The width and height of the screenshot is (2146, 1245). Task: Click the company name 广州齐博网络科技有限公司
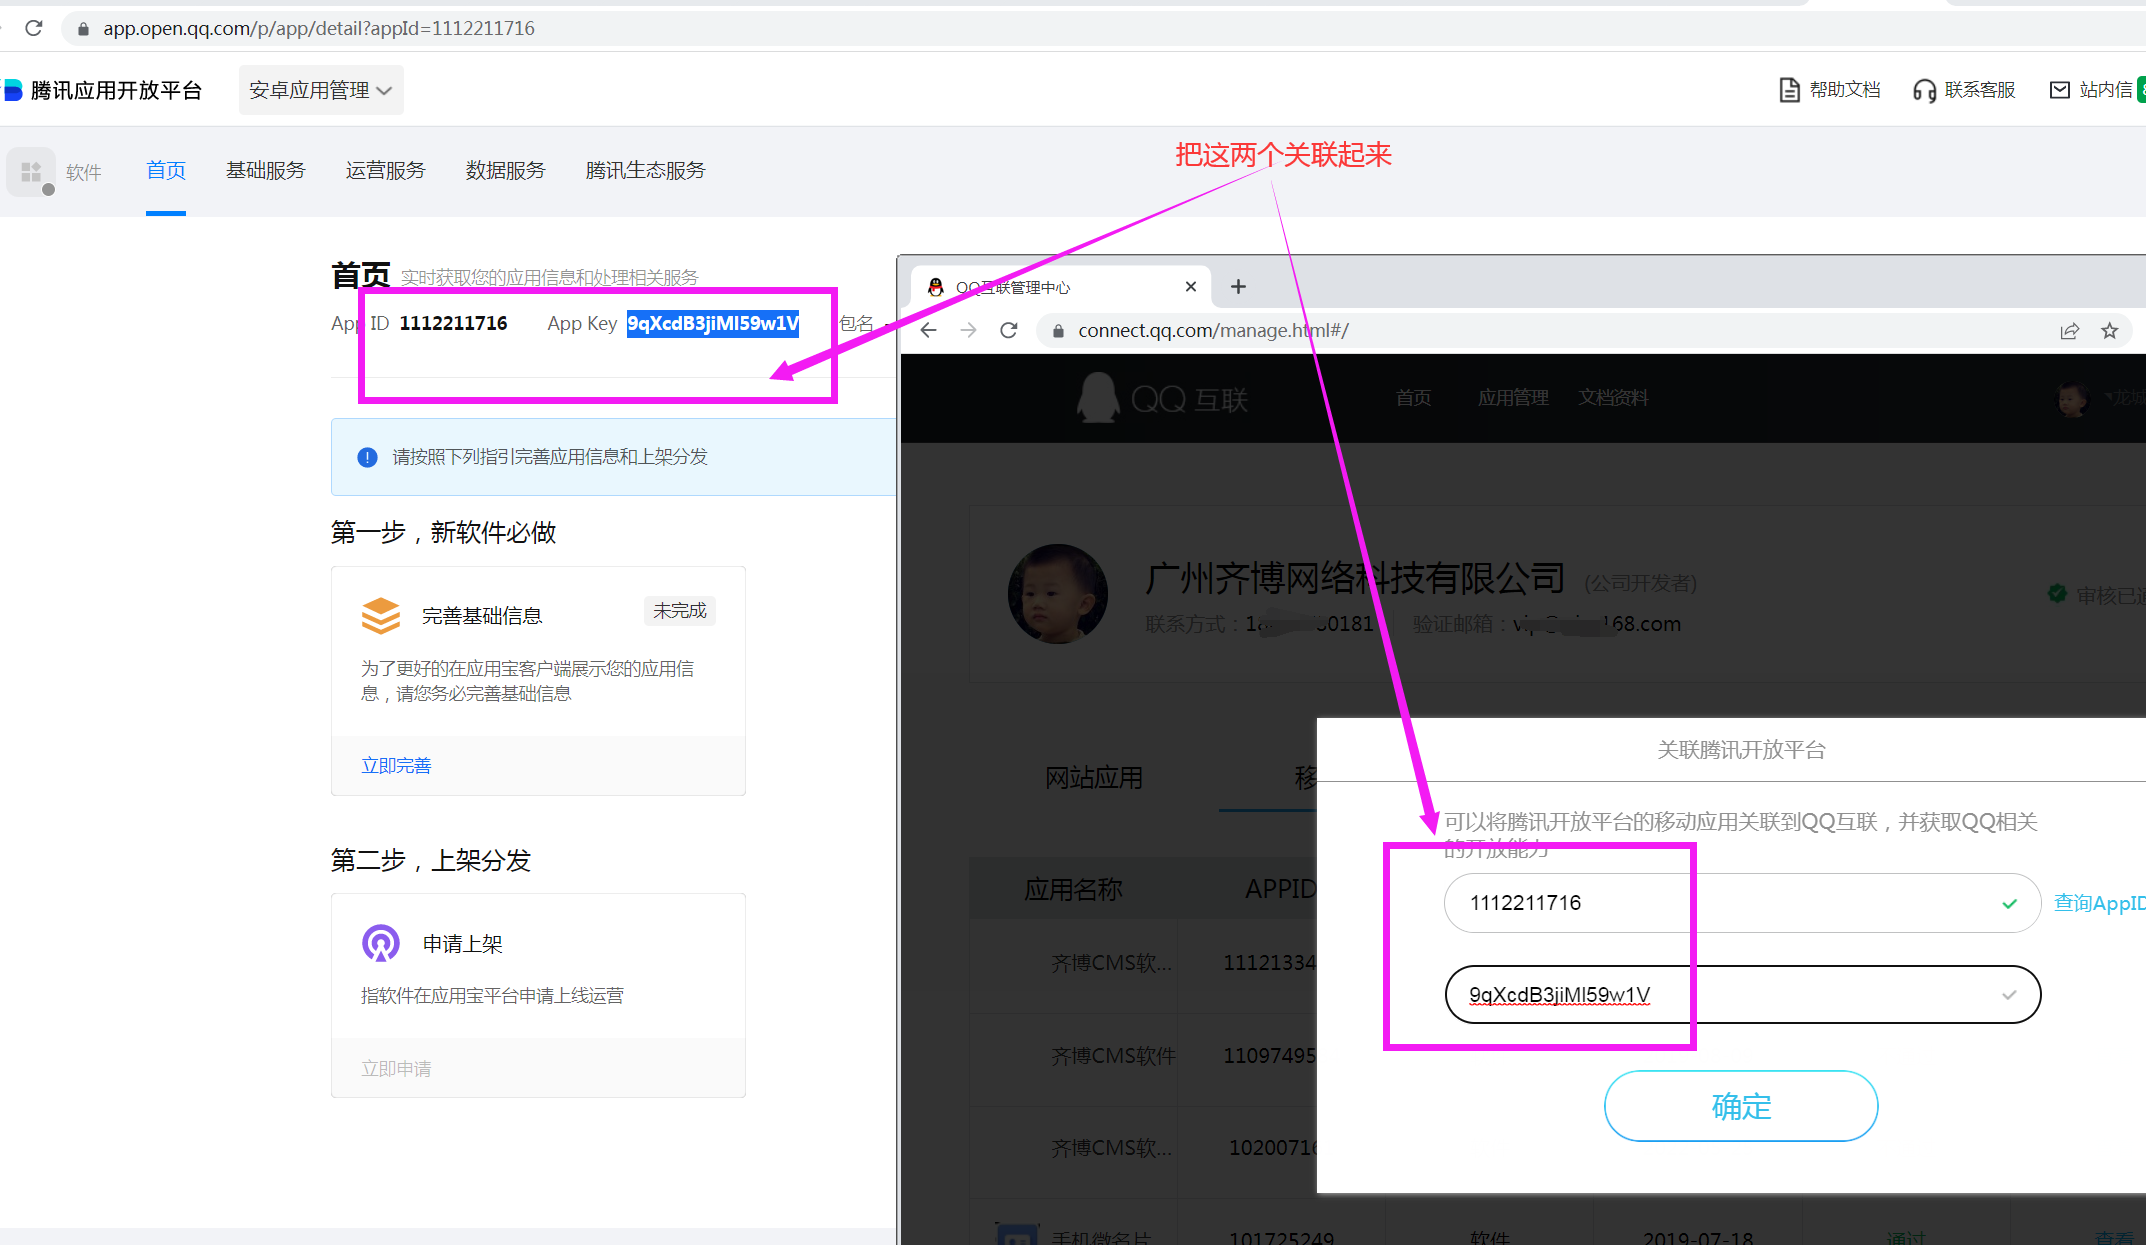pos(1354,577)
